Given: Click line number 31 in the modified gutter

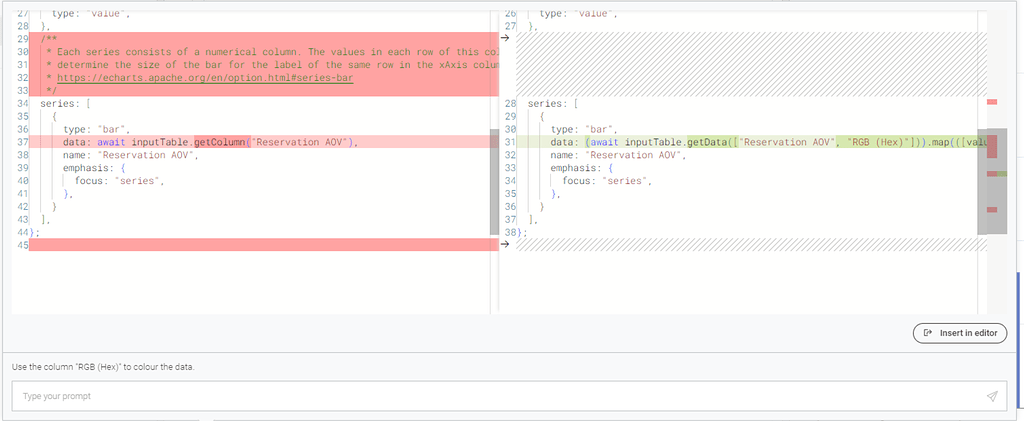Looking at the screenshot, I should coord(511,142).
